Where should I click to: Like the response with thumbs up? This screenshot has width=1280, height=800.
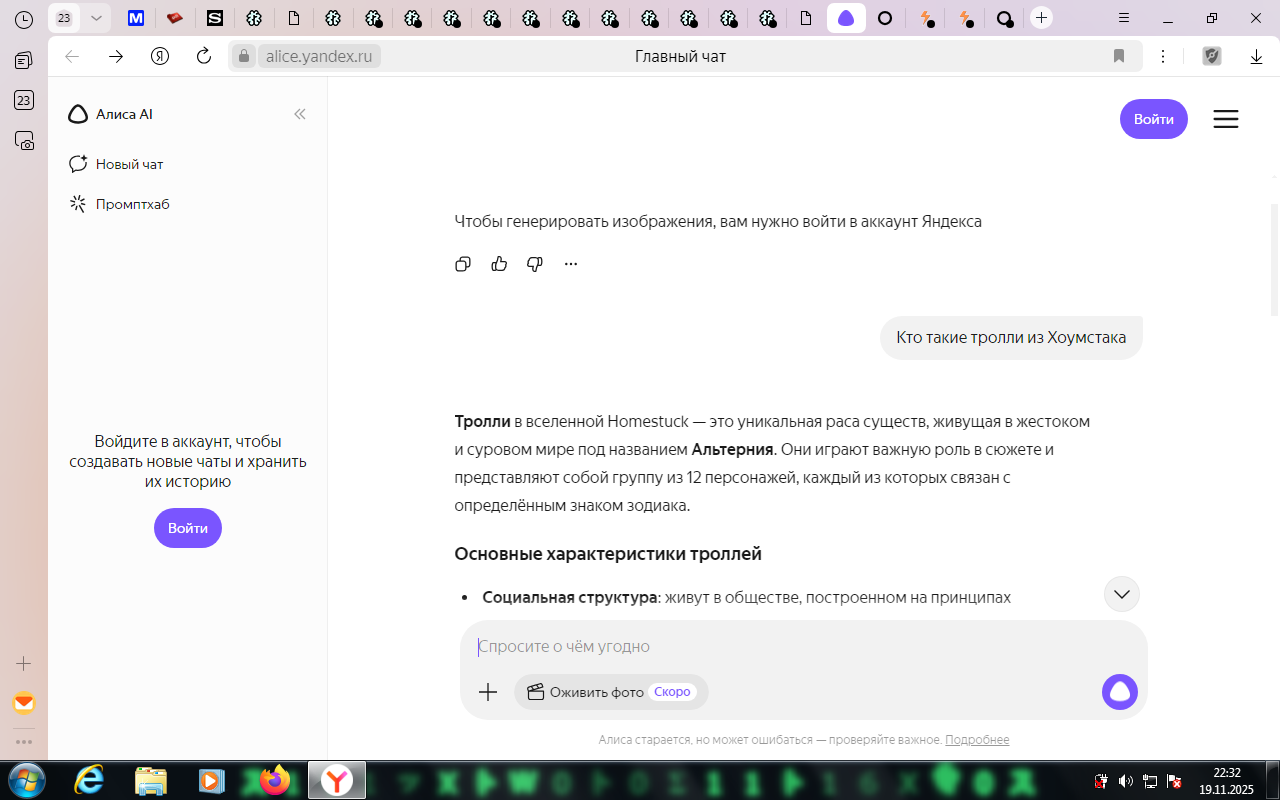(x=499, y=264)
